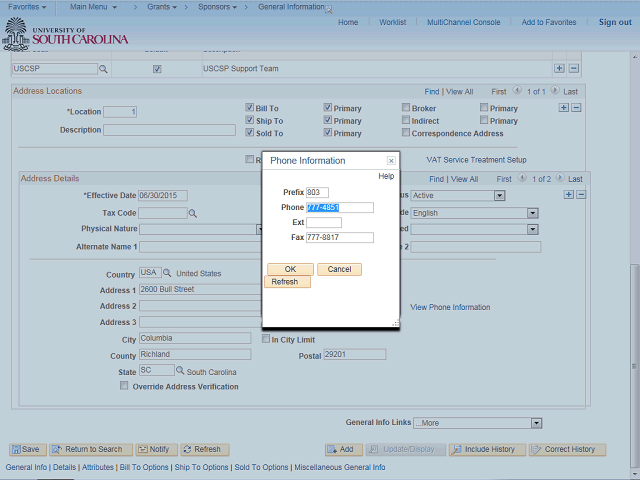Add a new Address Details row with plus
Image resolution: width=640 pixels, height=480 pixels.
[x=569, y=195]
